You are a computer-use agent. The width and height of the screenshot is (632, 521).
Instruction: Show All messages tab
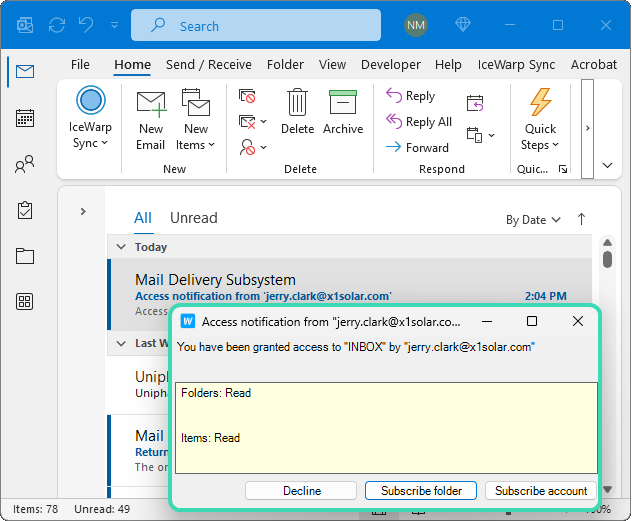(x=143, y=218)
